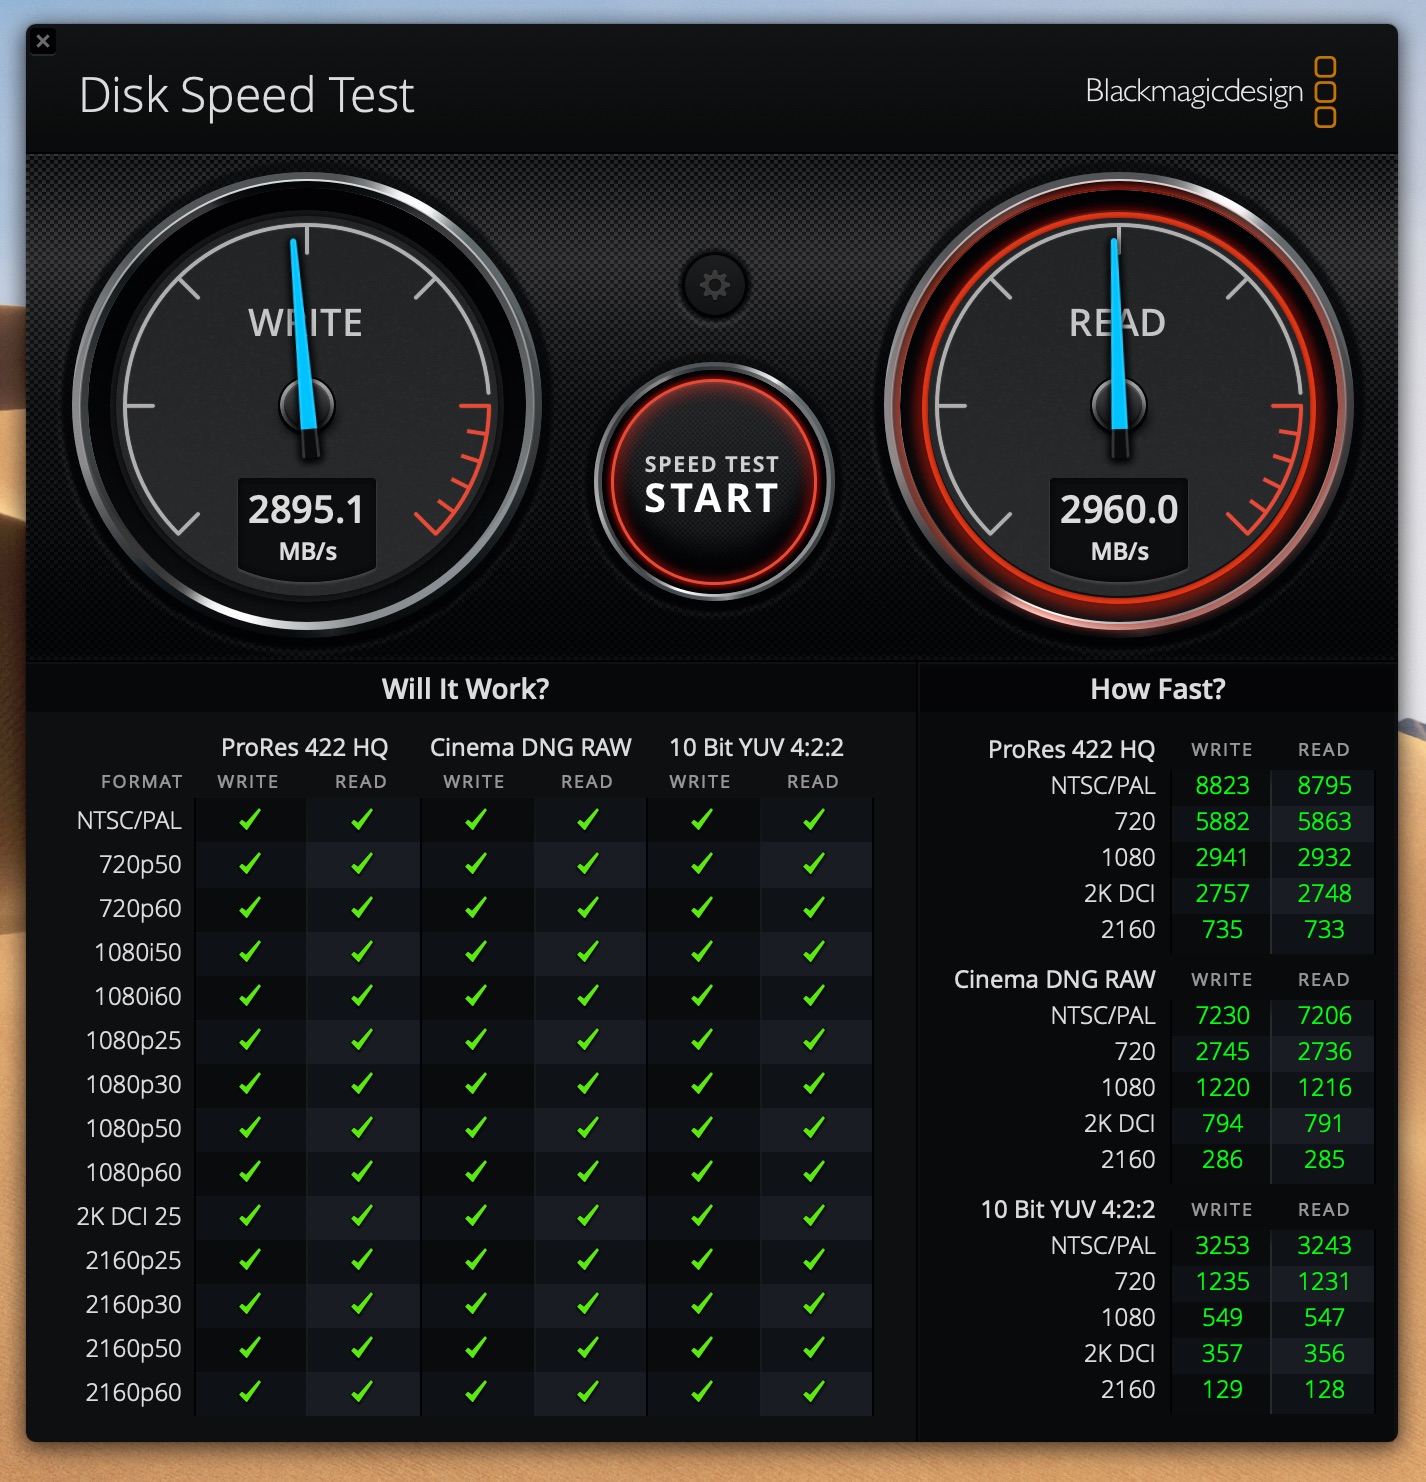Viewport: 1426px width, 1482px height.
Task: Click the WRITE result showing 2895.1 MB/s
Action: (x=307, y=510)
